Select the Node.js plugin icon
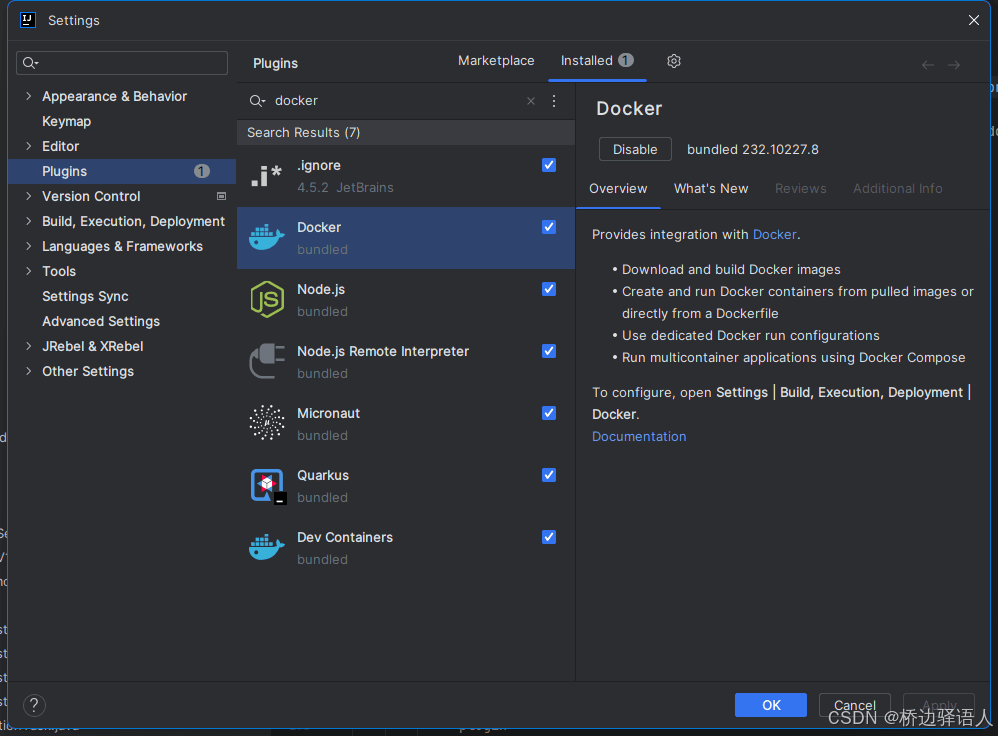The height and width of the screenshot is (736, 998). coord(267,300)
